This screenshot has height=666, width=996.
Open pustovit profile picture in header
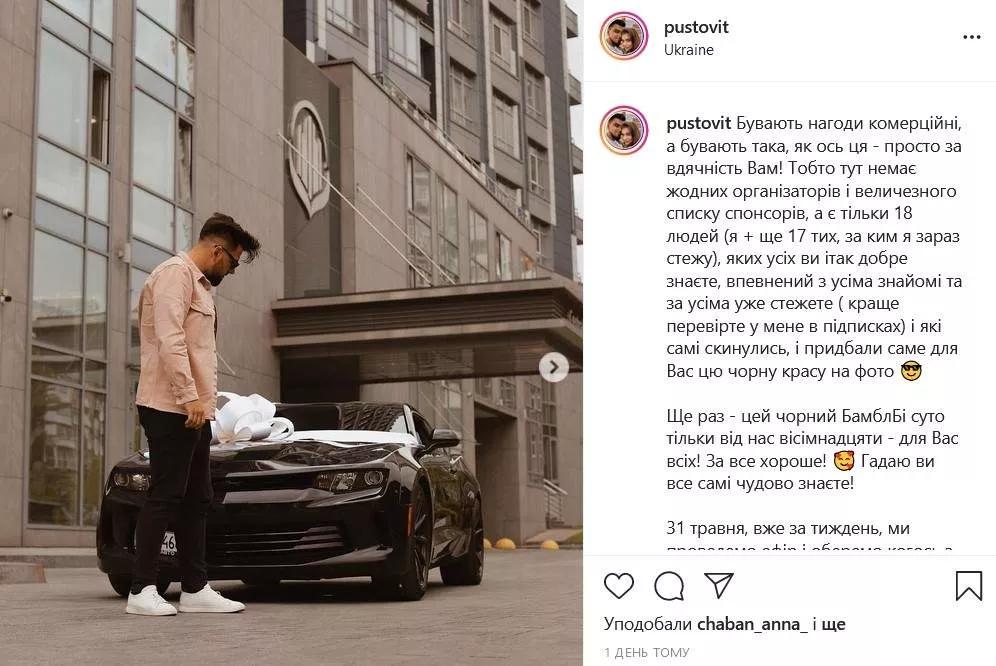point(624,36)
